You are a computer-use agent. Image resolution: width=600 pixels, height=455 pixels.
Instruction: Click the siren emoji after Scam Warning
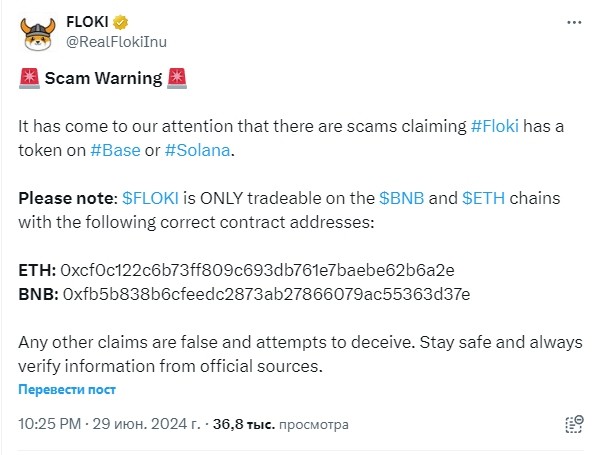pyautogui.click(x=177, y=78)
